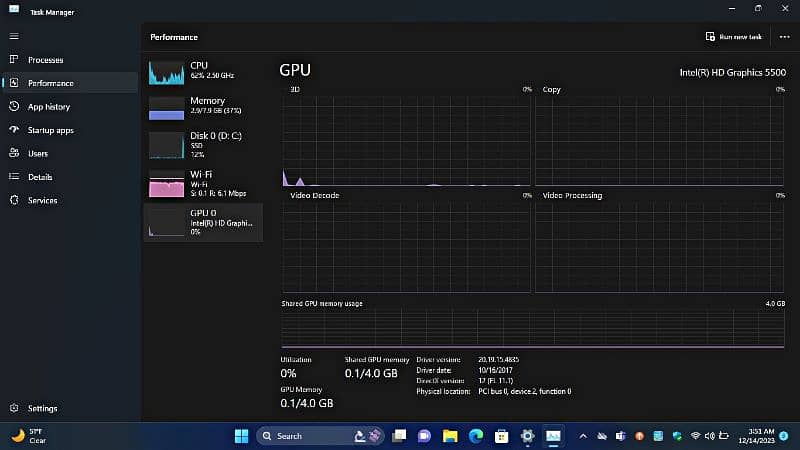Open Startup apps in the sidebar
Screen dimensions: 800x450
50,130
